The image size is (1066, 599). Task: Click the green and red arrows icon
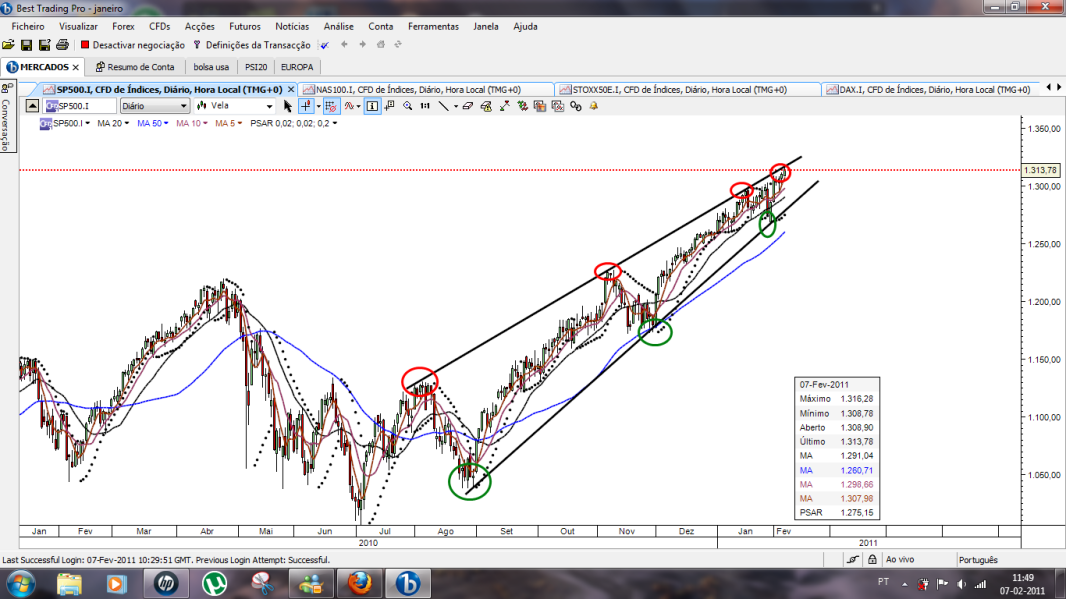pyautogui.click(x=522, y=106)
